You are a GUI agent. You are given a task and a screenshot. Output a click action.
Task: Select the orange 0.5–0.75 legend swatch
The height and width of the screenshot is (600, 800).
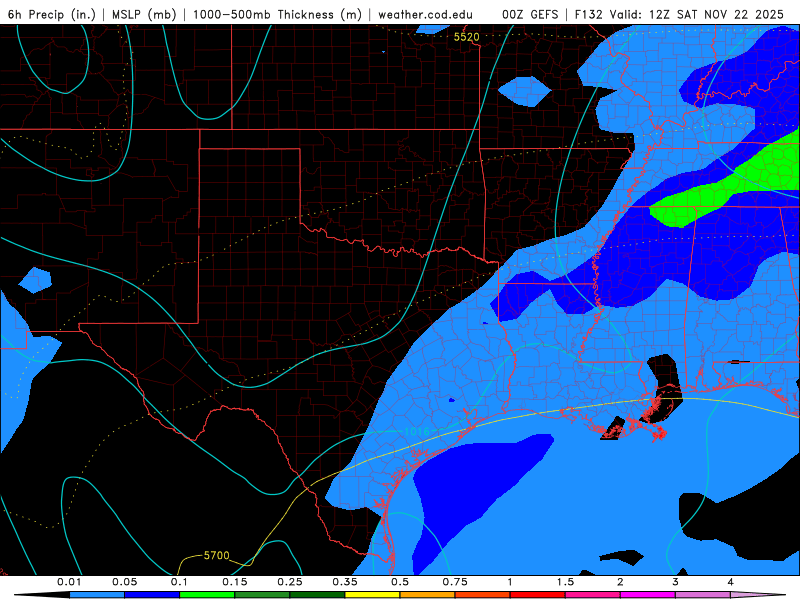coord(428,595)
